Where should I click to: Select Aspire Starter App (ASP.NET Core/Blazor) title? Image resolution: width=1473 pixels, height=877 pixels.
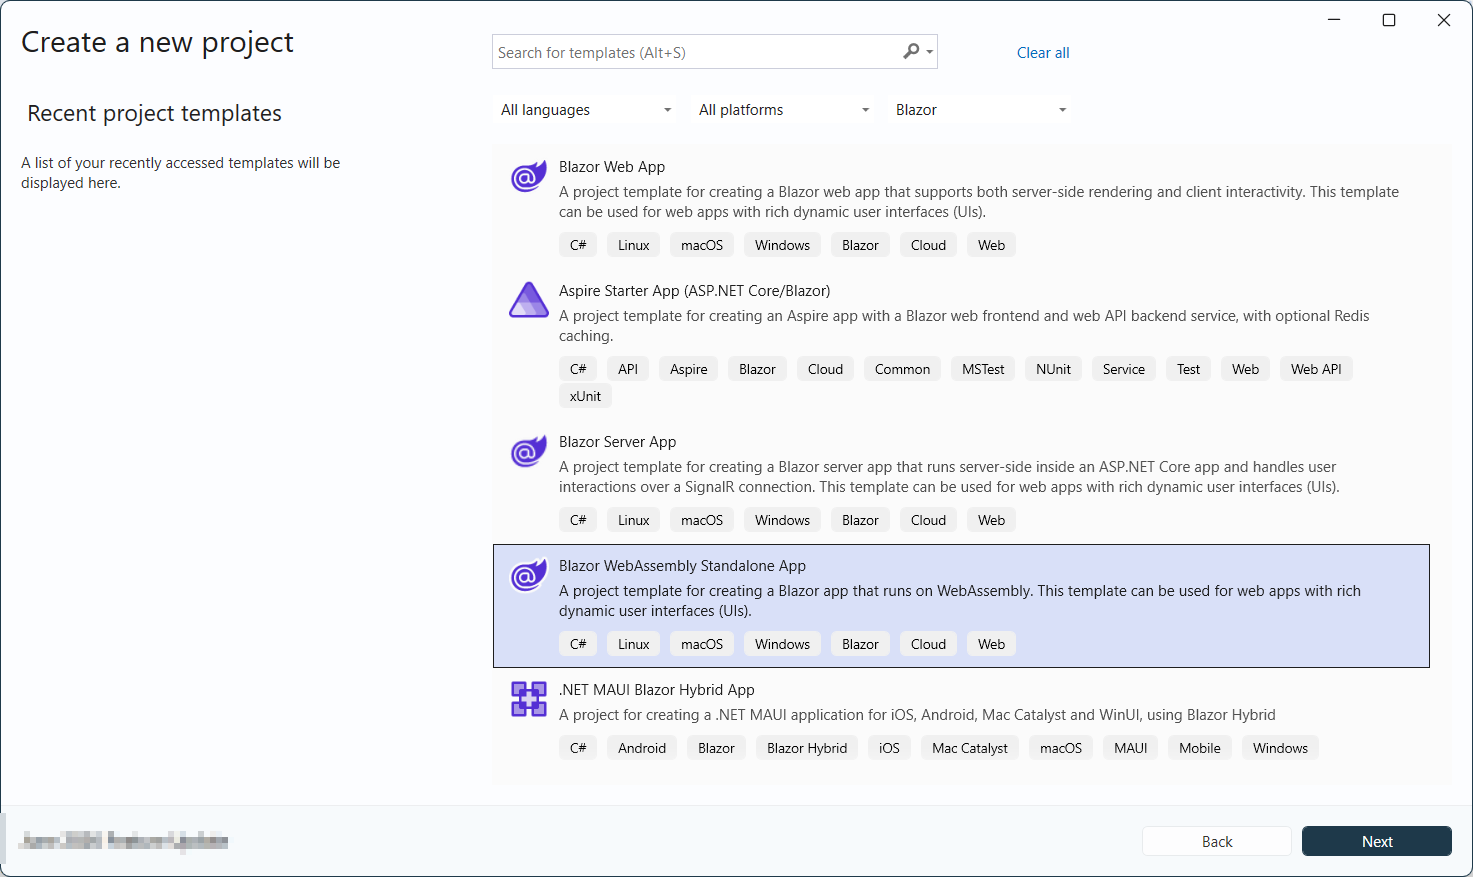695,291
